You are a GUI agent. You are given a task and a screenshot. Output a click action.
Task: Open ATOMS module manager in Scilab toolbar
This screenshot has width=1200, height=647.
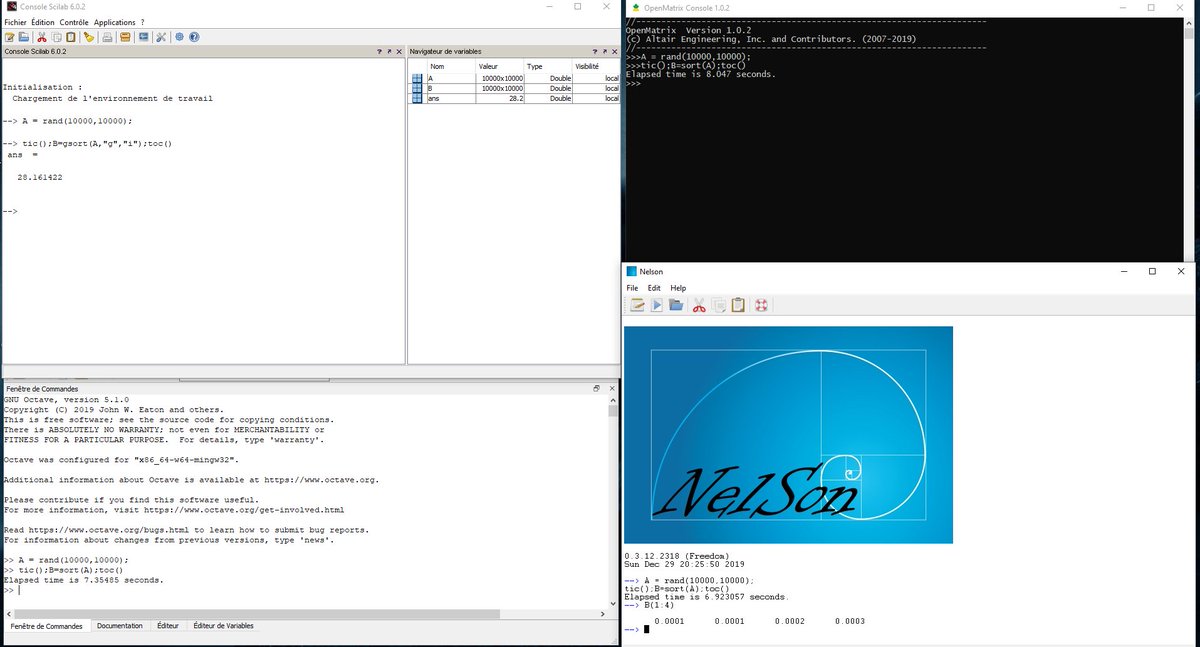(x=125, y=37)
